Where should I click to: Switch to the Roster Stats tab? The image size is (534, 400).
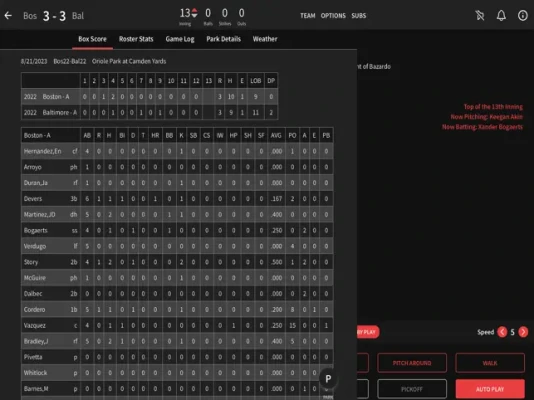pyautogui.click(x=136, y=39)
